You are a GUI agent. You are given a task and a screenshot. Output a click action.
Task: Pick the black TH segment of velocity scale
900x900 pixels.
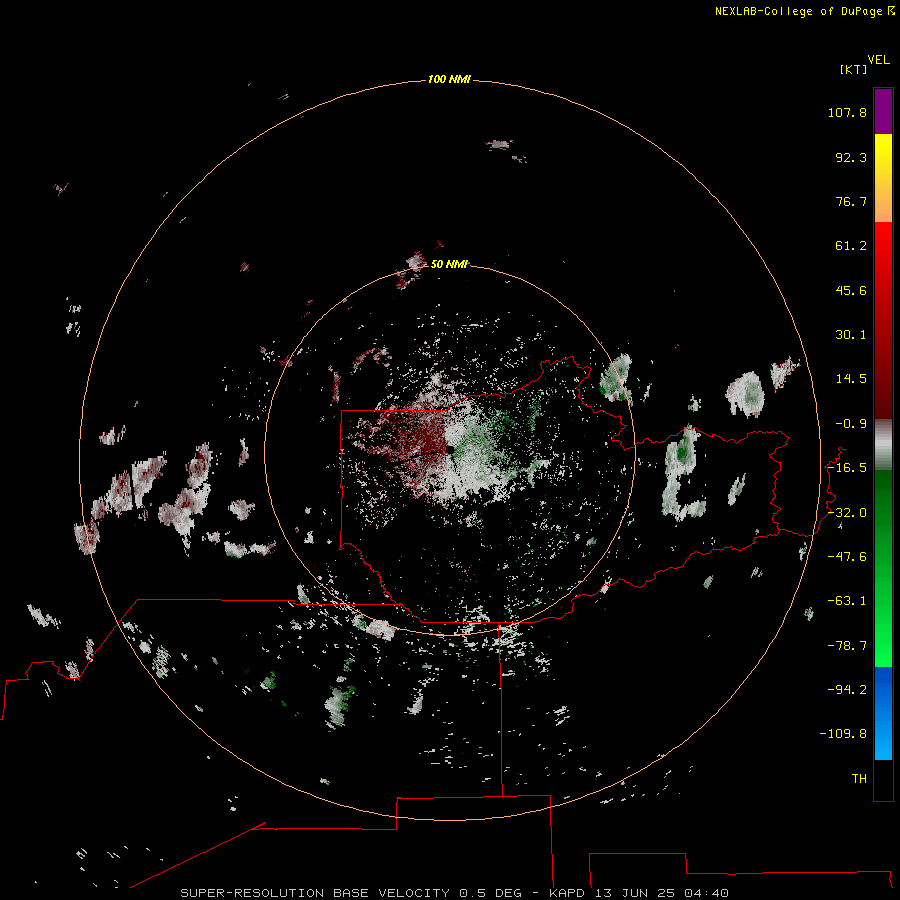tap(883, 780)
